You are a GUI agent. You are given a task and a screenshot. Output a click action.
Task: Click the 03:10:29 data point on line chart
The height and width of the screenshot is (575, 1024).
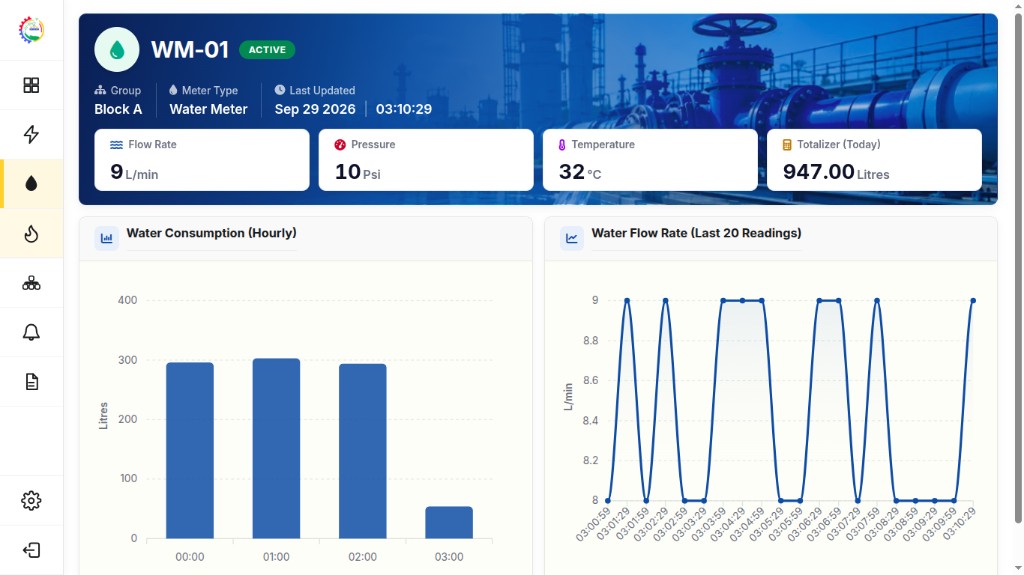[x=973, y=301]
